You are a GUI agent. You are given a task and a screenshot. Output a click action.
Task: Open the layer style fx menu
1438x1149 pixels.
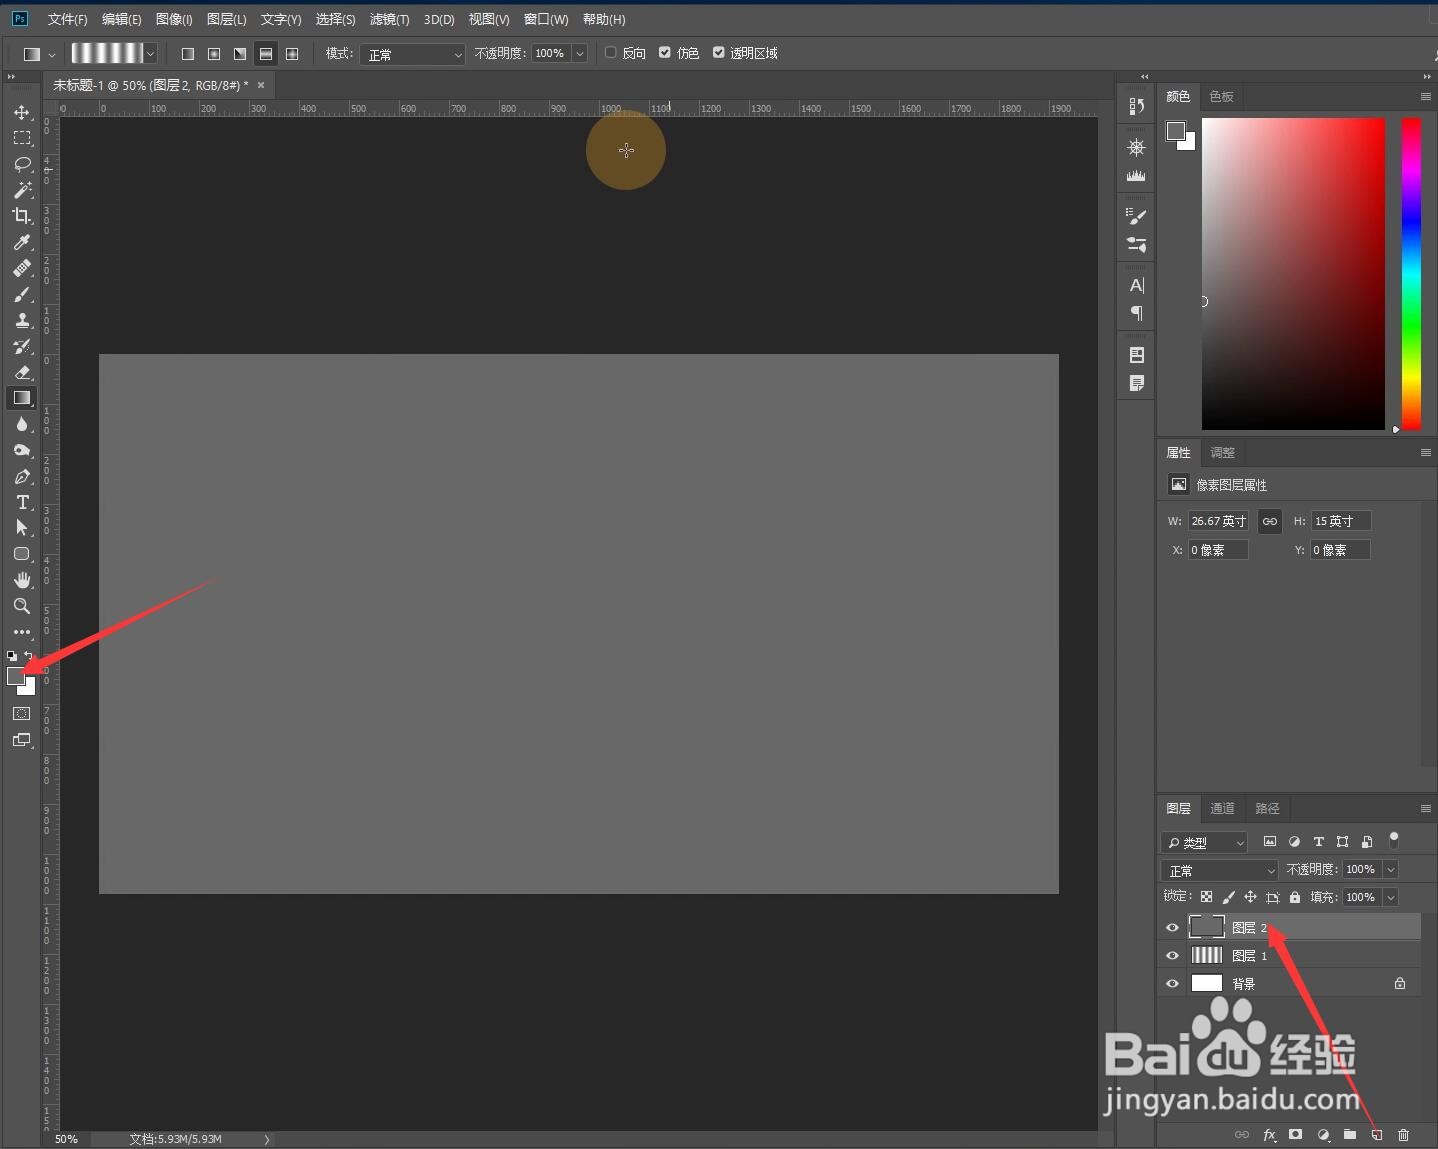pos(1269,1135)
